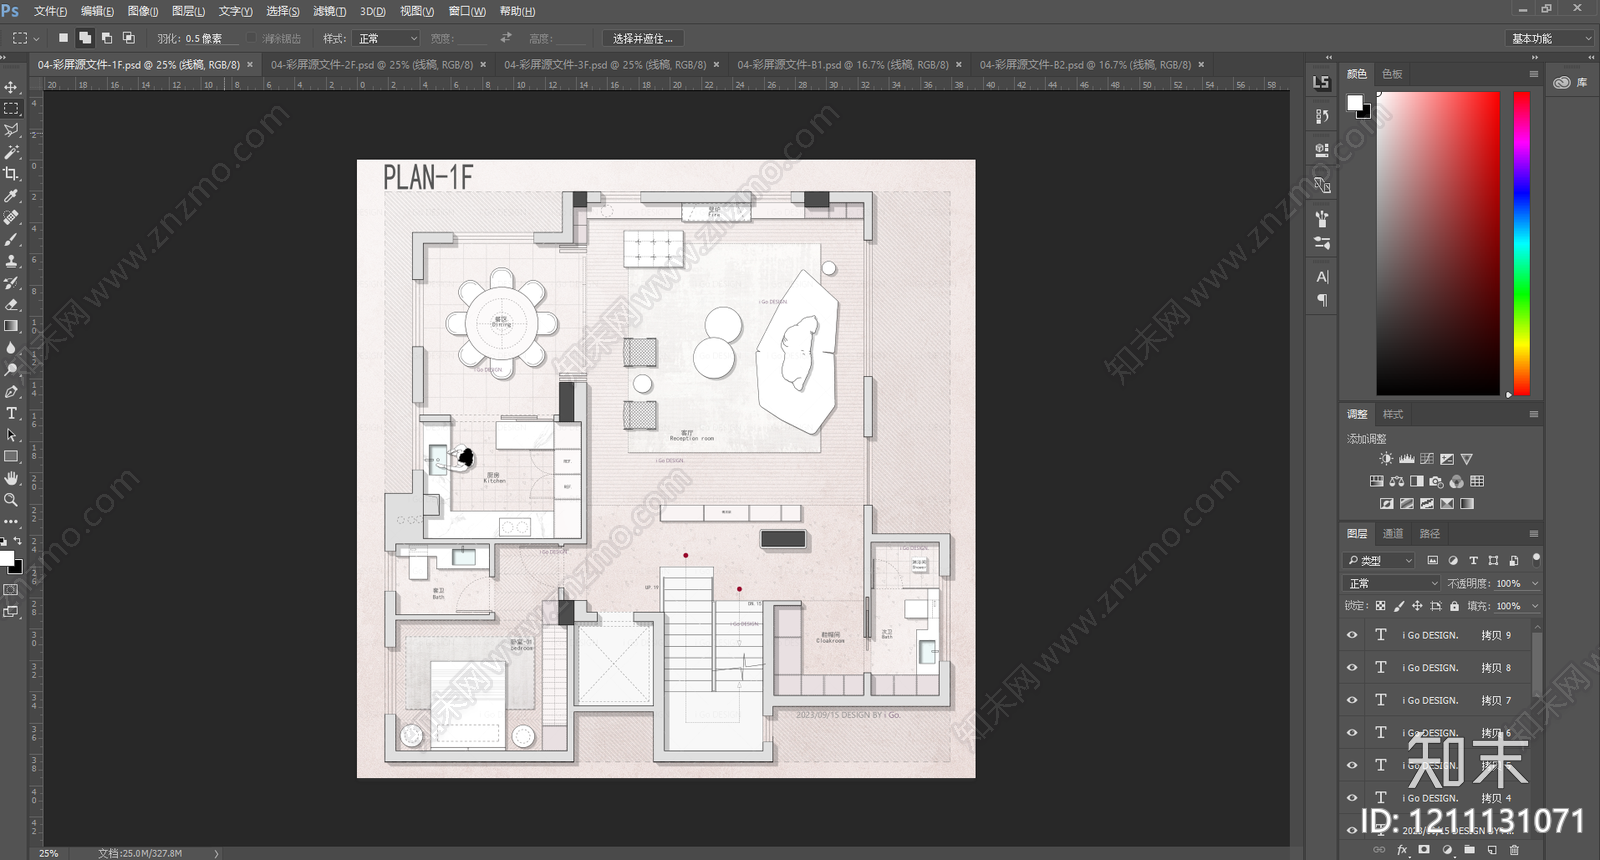Screen dimensions: 1600x860
Task: Click the delete layer trash icon
Action: point(1514,850)
